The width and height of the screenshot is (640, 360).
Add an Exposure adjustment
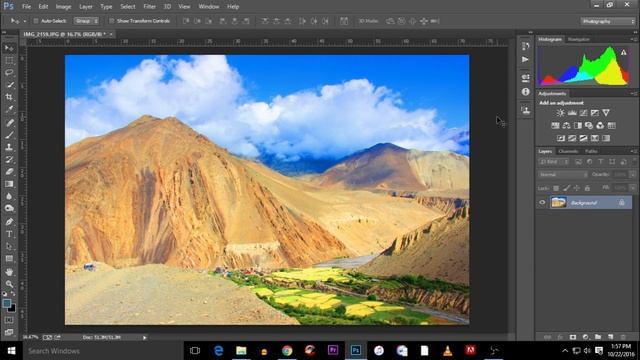pyautogui.click(x=595, y=113)
